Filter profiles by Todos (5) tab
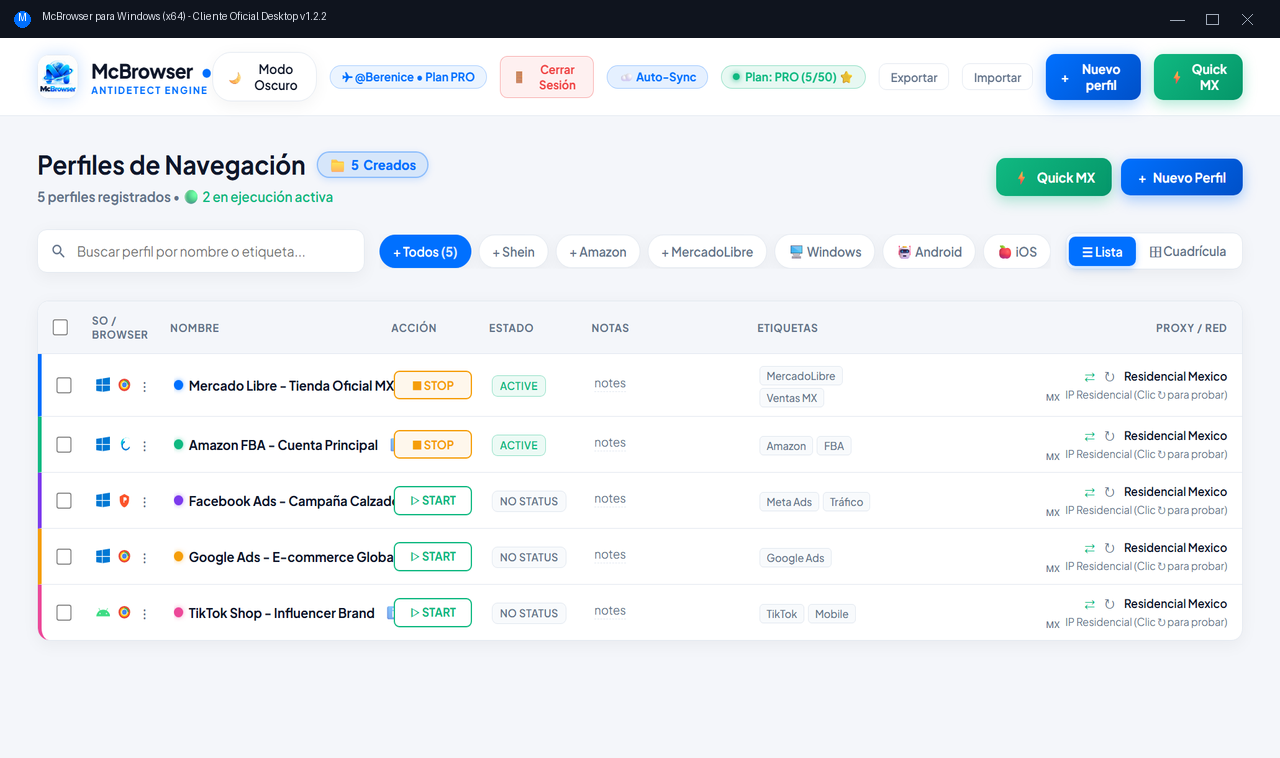1280x758 pixels. (x=425, y=252)
